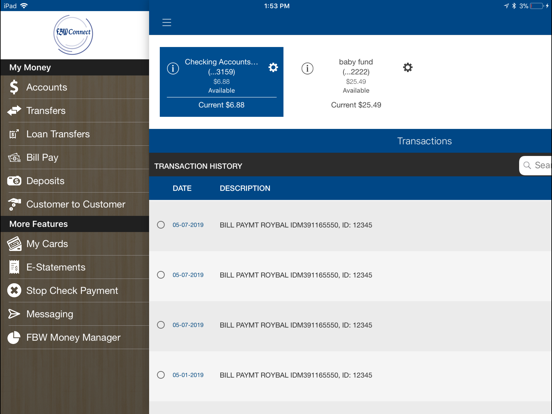Open Loan Transfers menu item
The image size is (552, 414).
[75, 134]
